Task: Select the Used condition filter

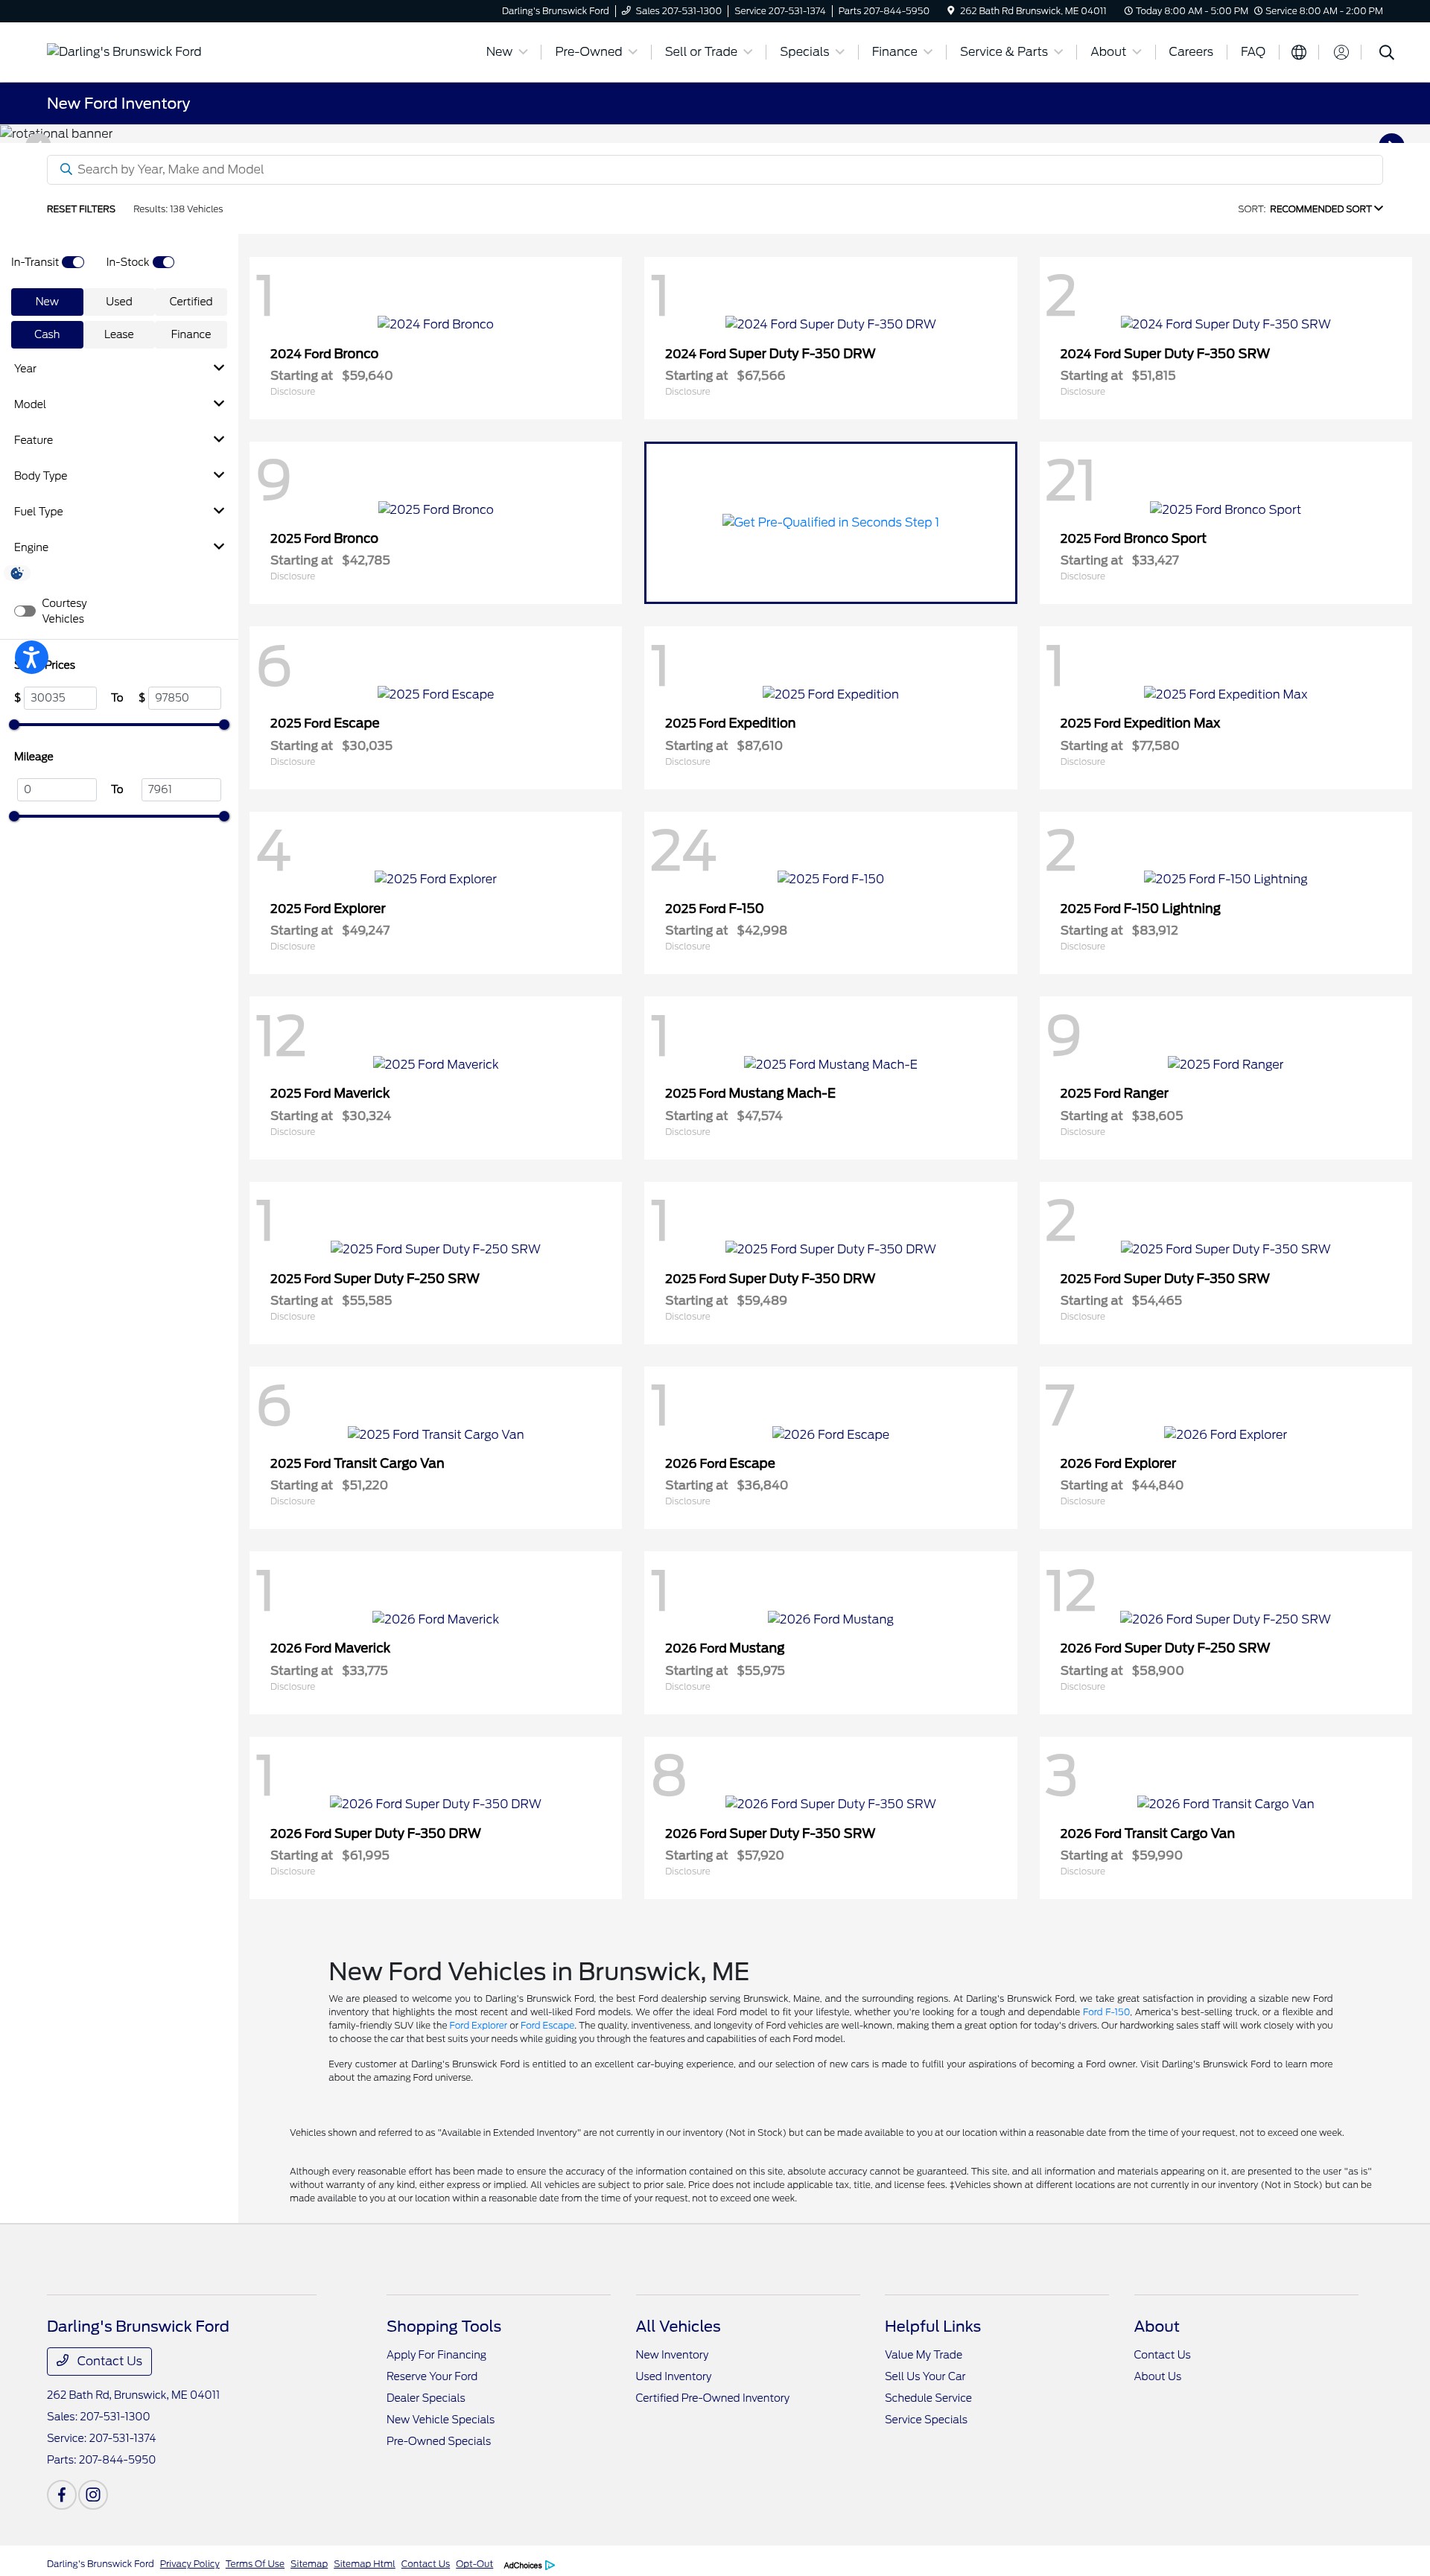Action: pyautogui.click(x=119, y=301)
